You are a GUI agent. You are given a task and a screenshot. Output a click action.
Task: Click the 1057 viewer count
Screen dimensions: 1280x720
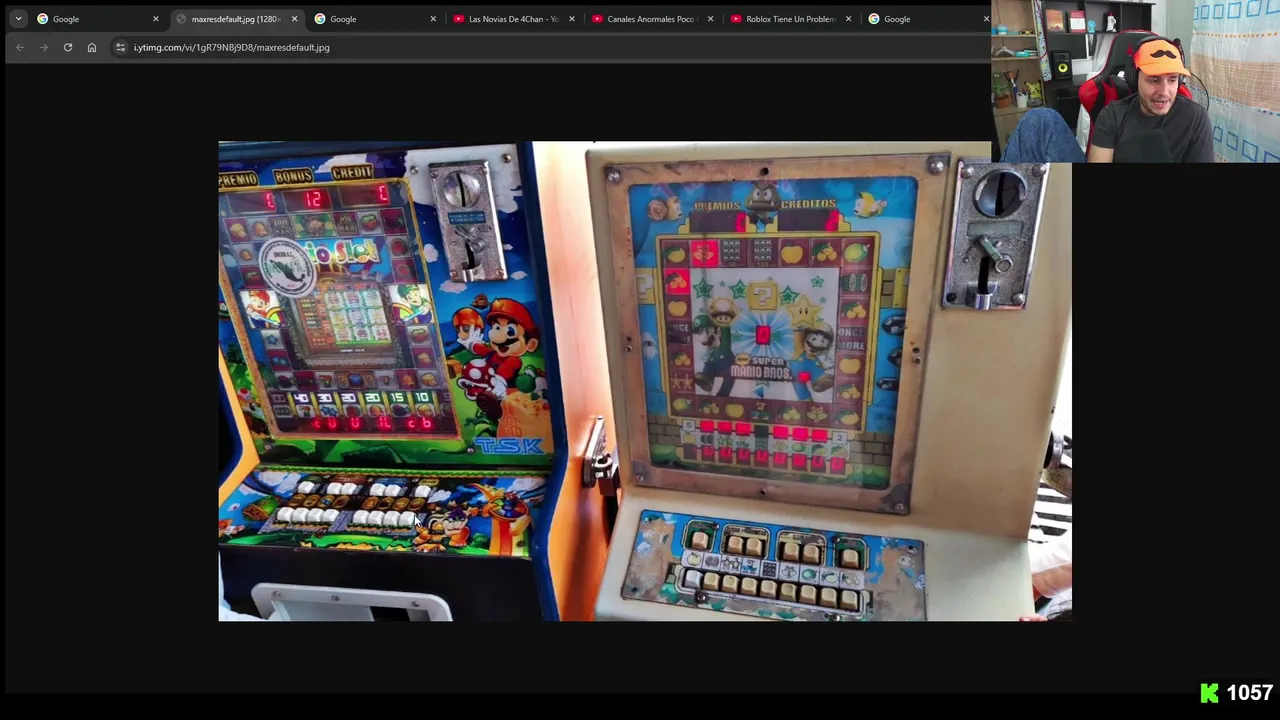[x=1249, y=693]
